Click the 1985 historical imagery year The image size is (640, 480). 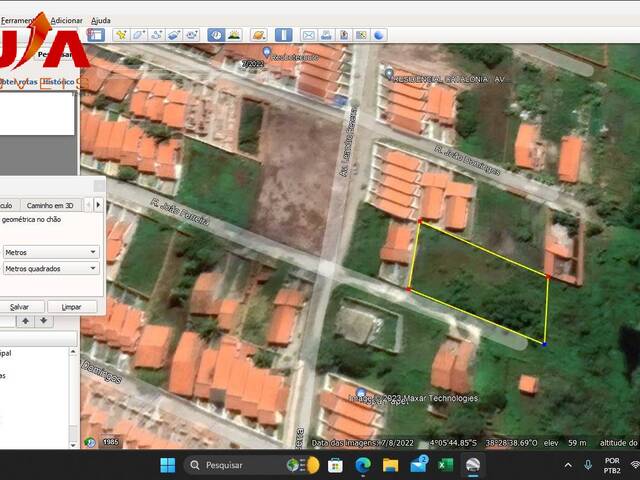click(x=111, y=442)
